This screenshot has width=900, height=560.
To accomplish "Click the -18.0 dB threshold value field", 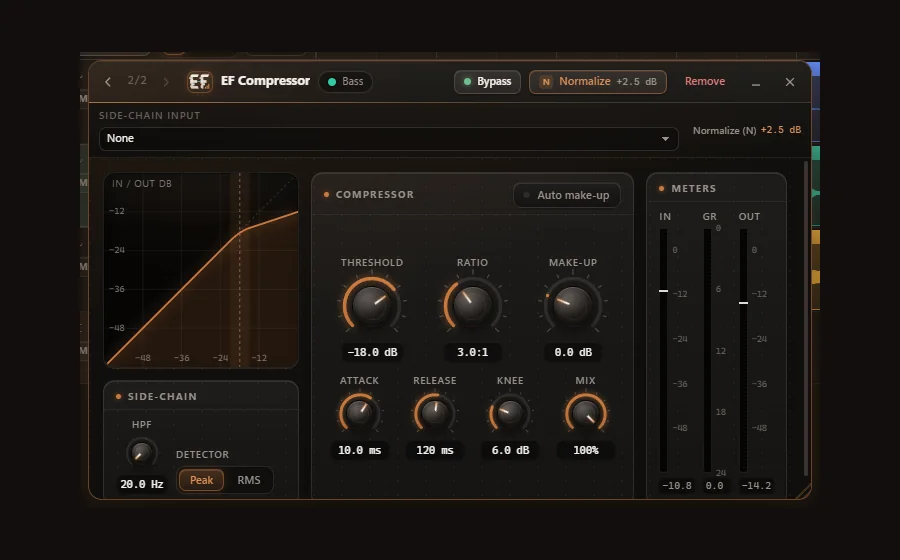I will coord(372,352).
